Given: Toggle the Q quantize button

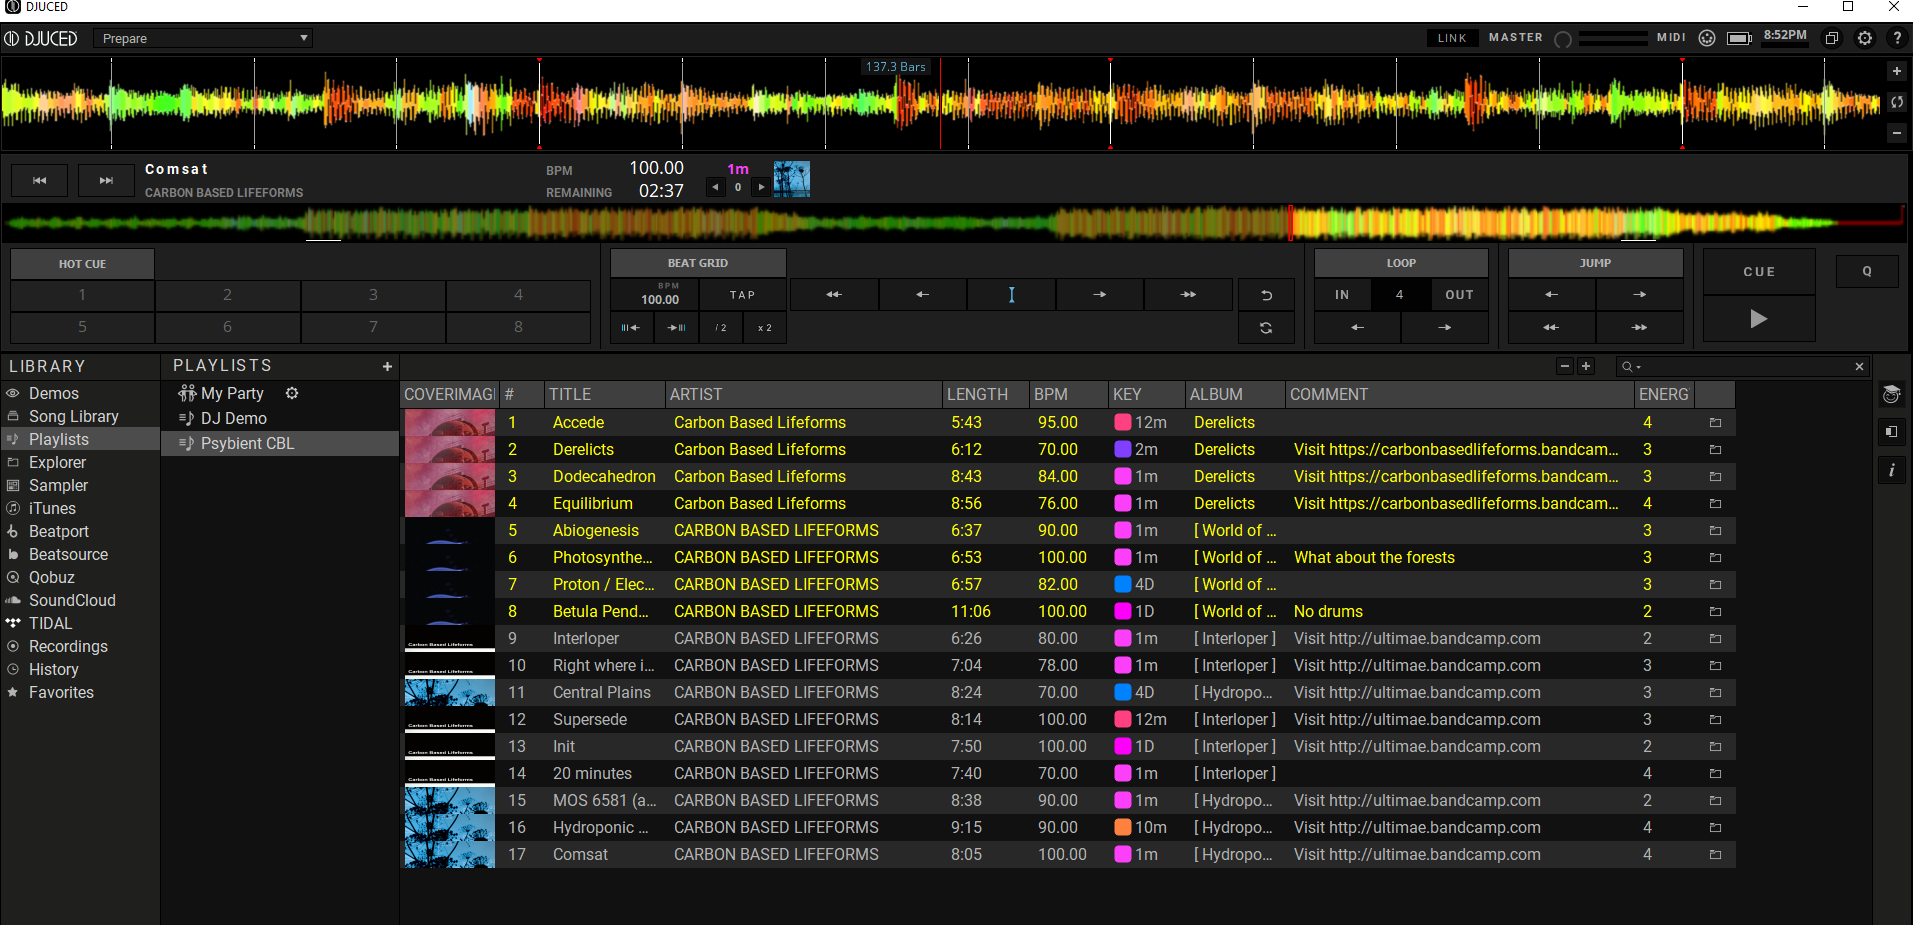Looking at the screenshot, I should point(1866,272).
